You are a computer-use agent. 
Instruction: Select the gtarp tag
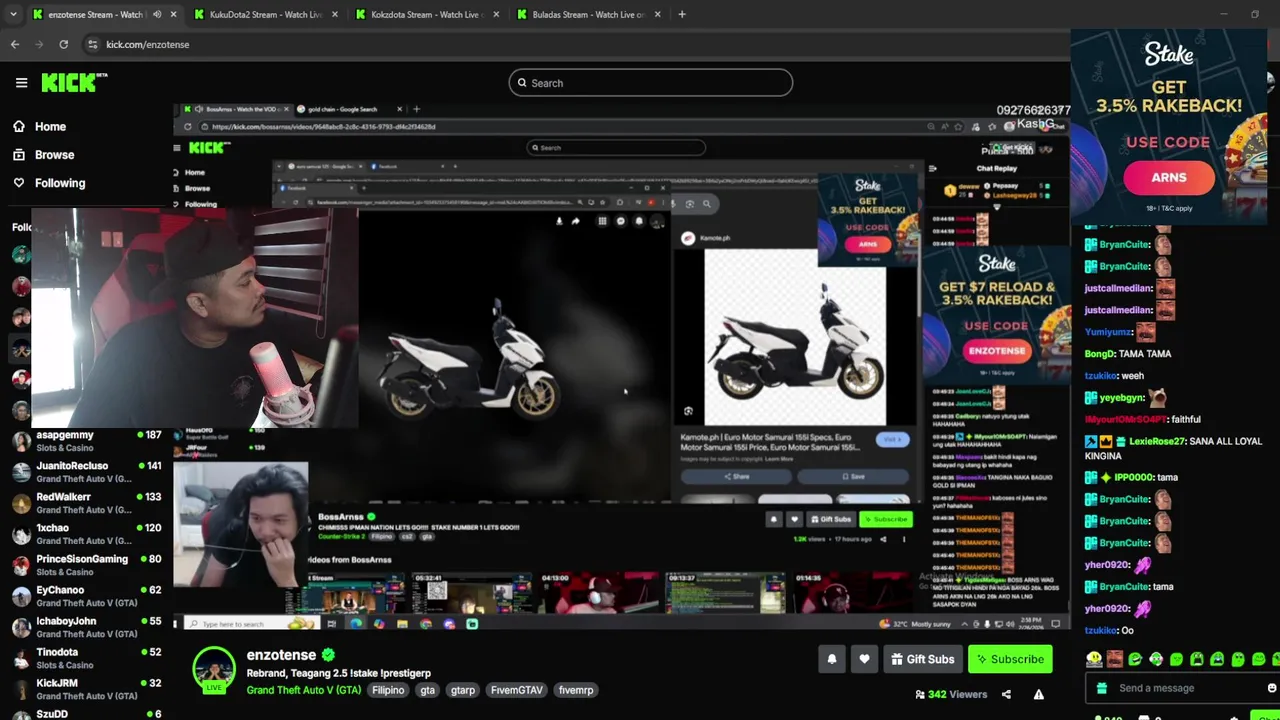point(462,690)
